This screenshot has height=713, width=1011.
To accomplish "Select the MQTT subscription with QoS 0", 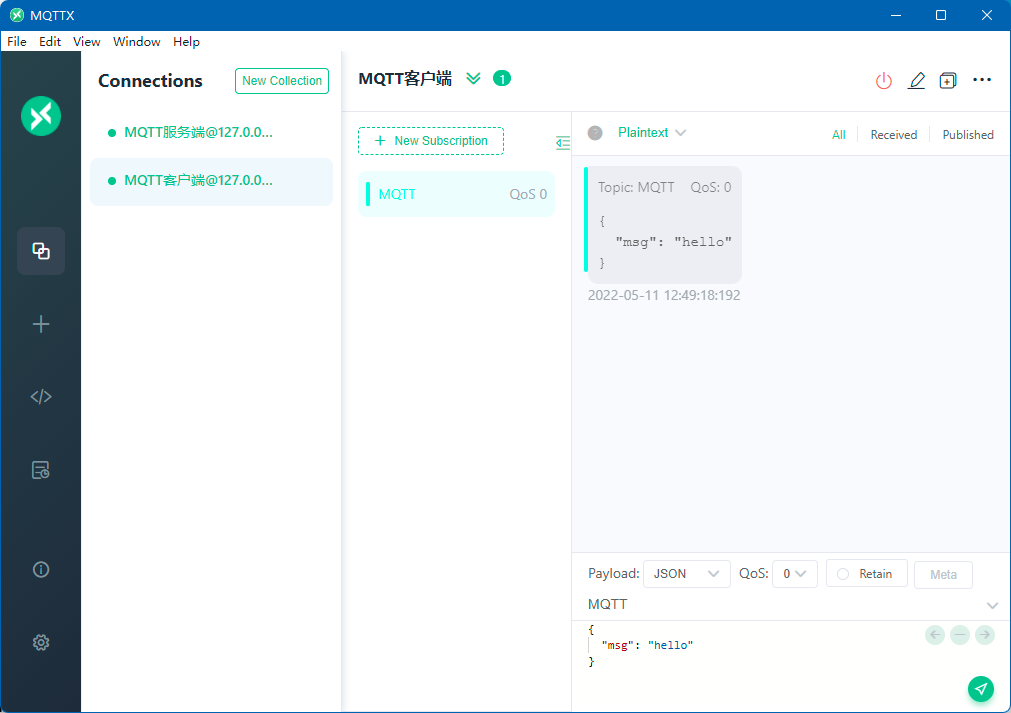I will (456, 194).
